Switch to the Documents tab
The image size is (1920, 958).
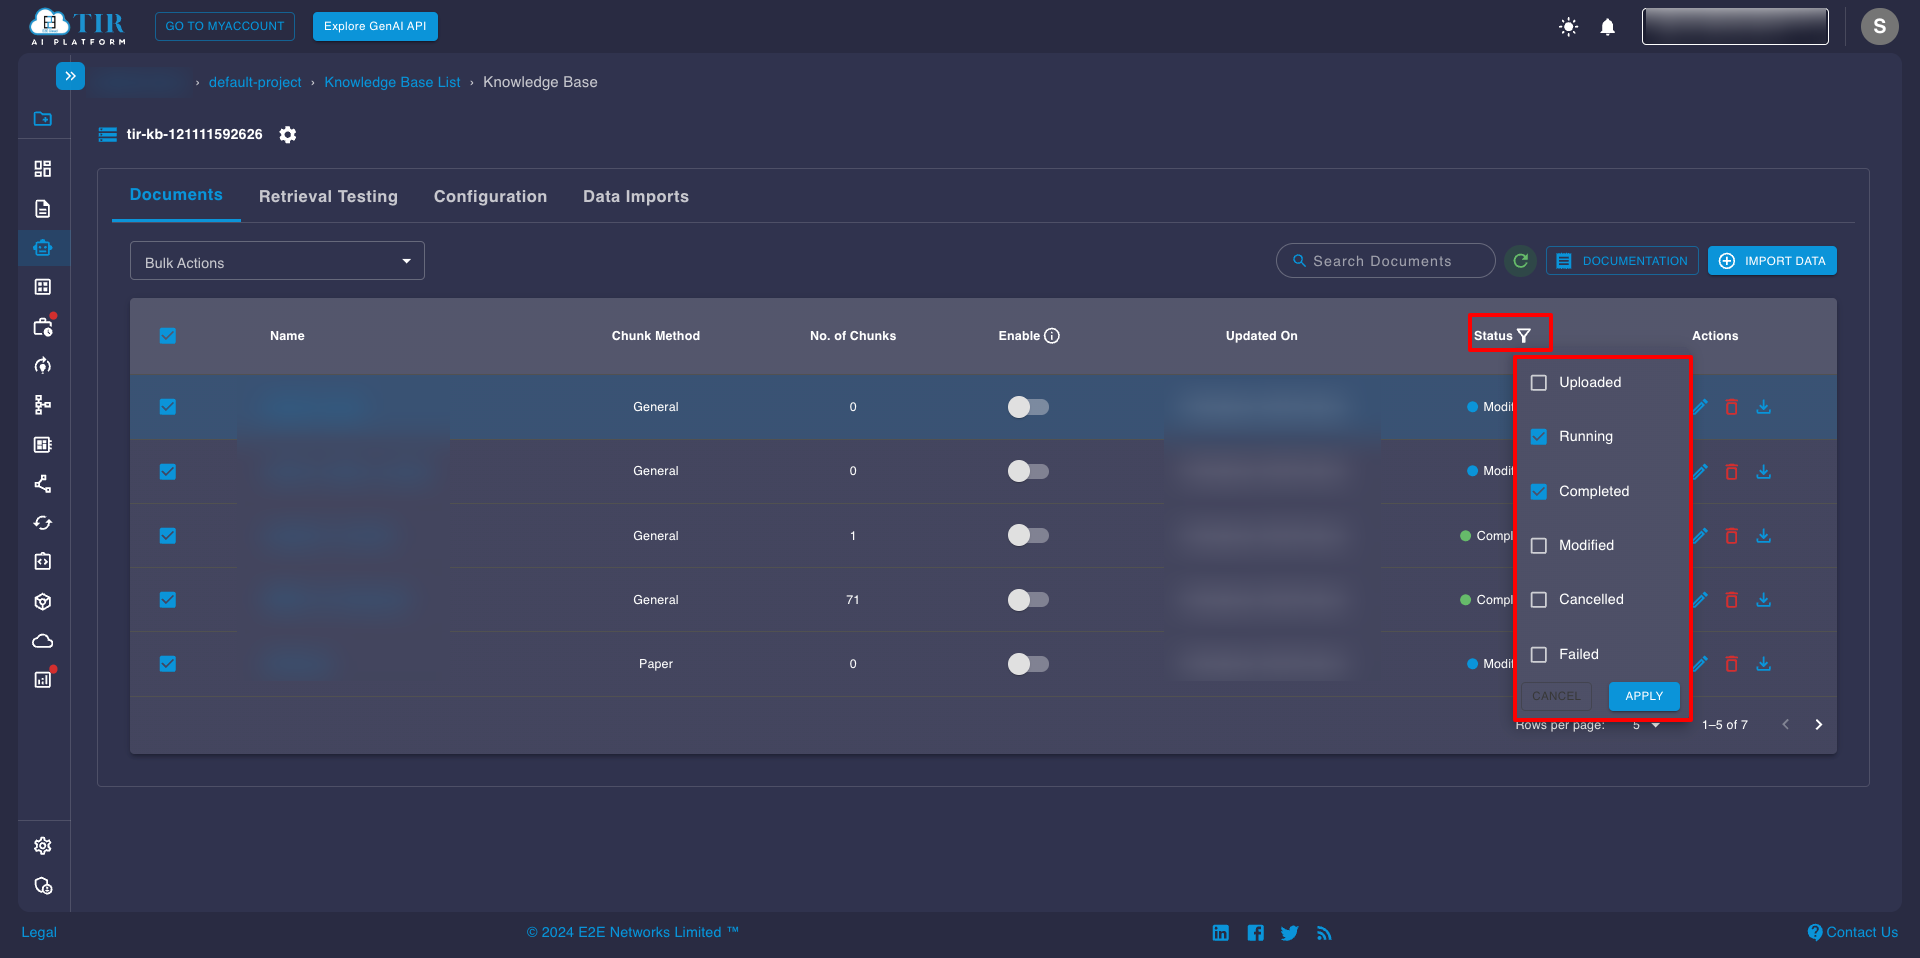pos(176,195)
